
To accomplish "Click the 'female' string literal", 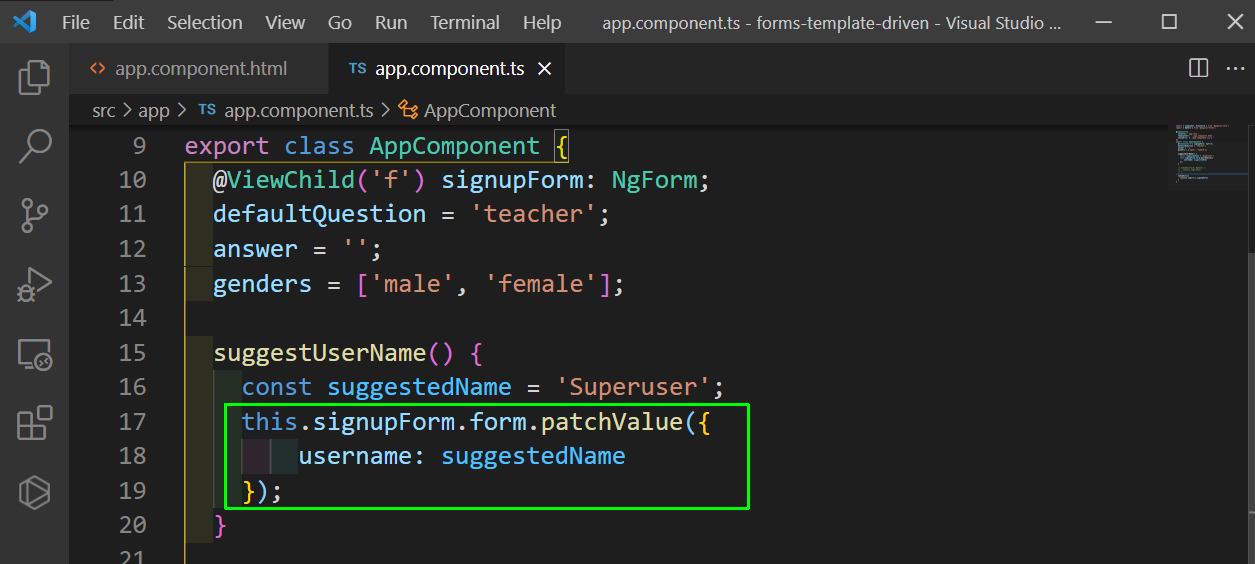I will (x=541, y=284).
